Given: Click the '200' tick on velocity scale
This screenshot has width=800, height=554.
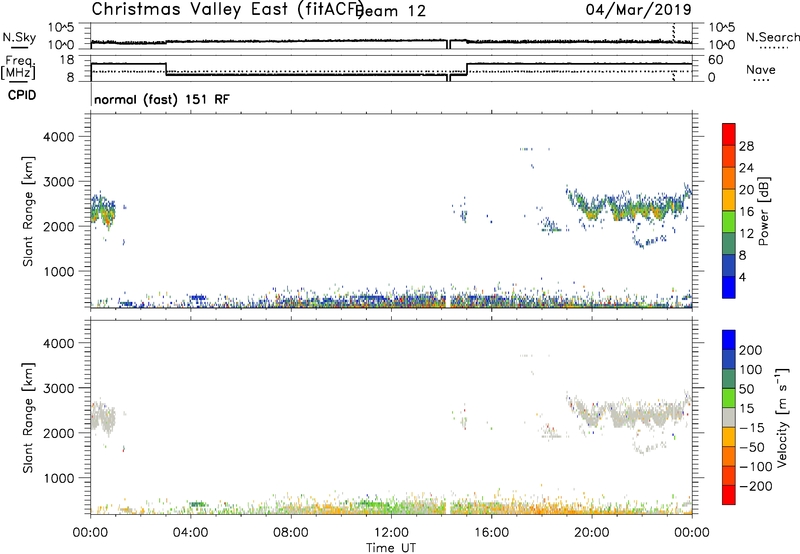Looking at the screenshot, I should coord(751,350).
